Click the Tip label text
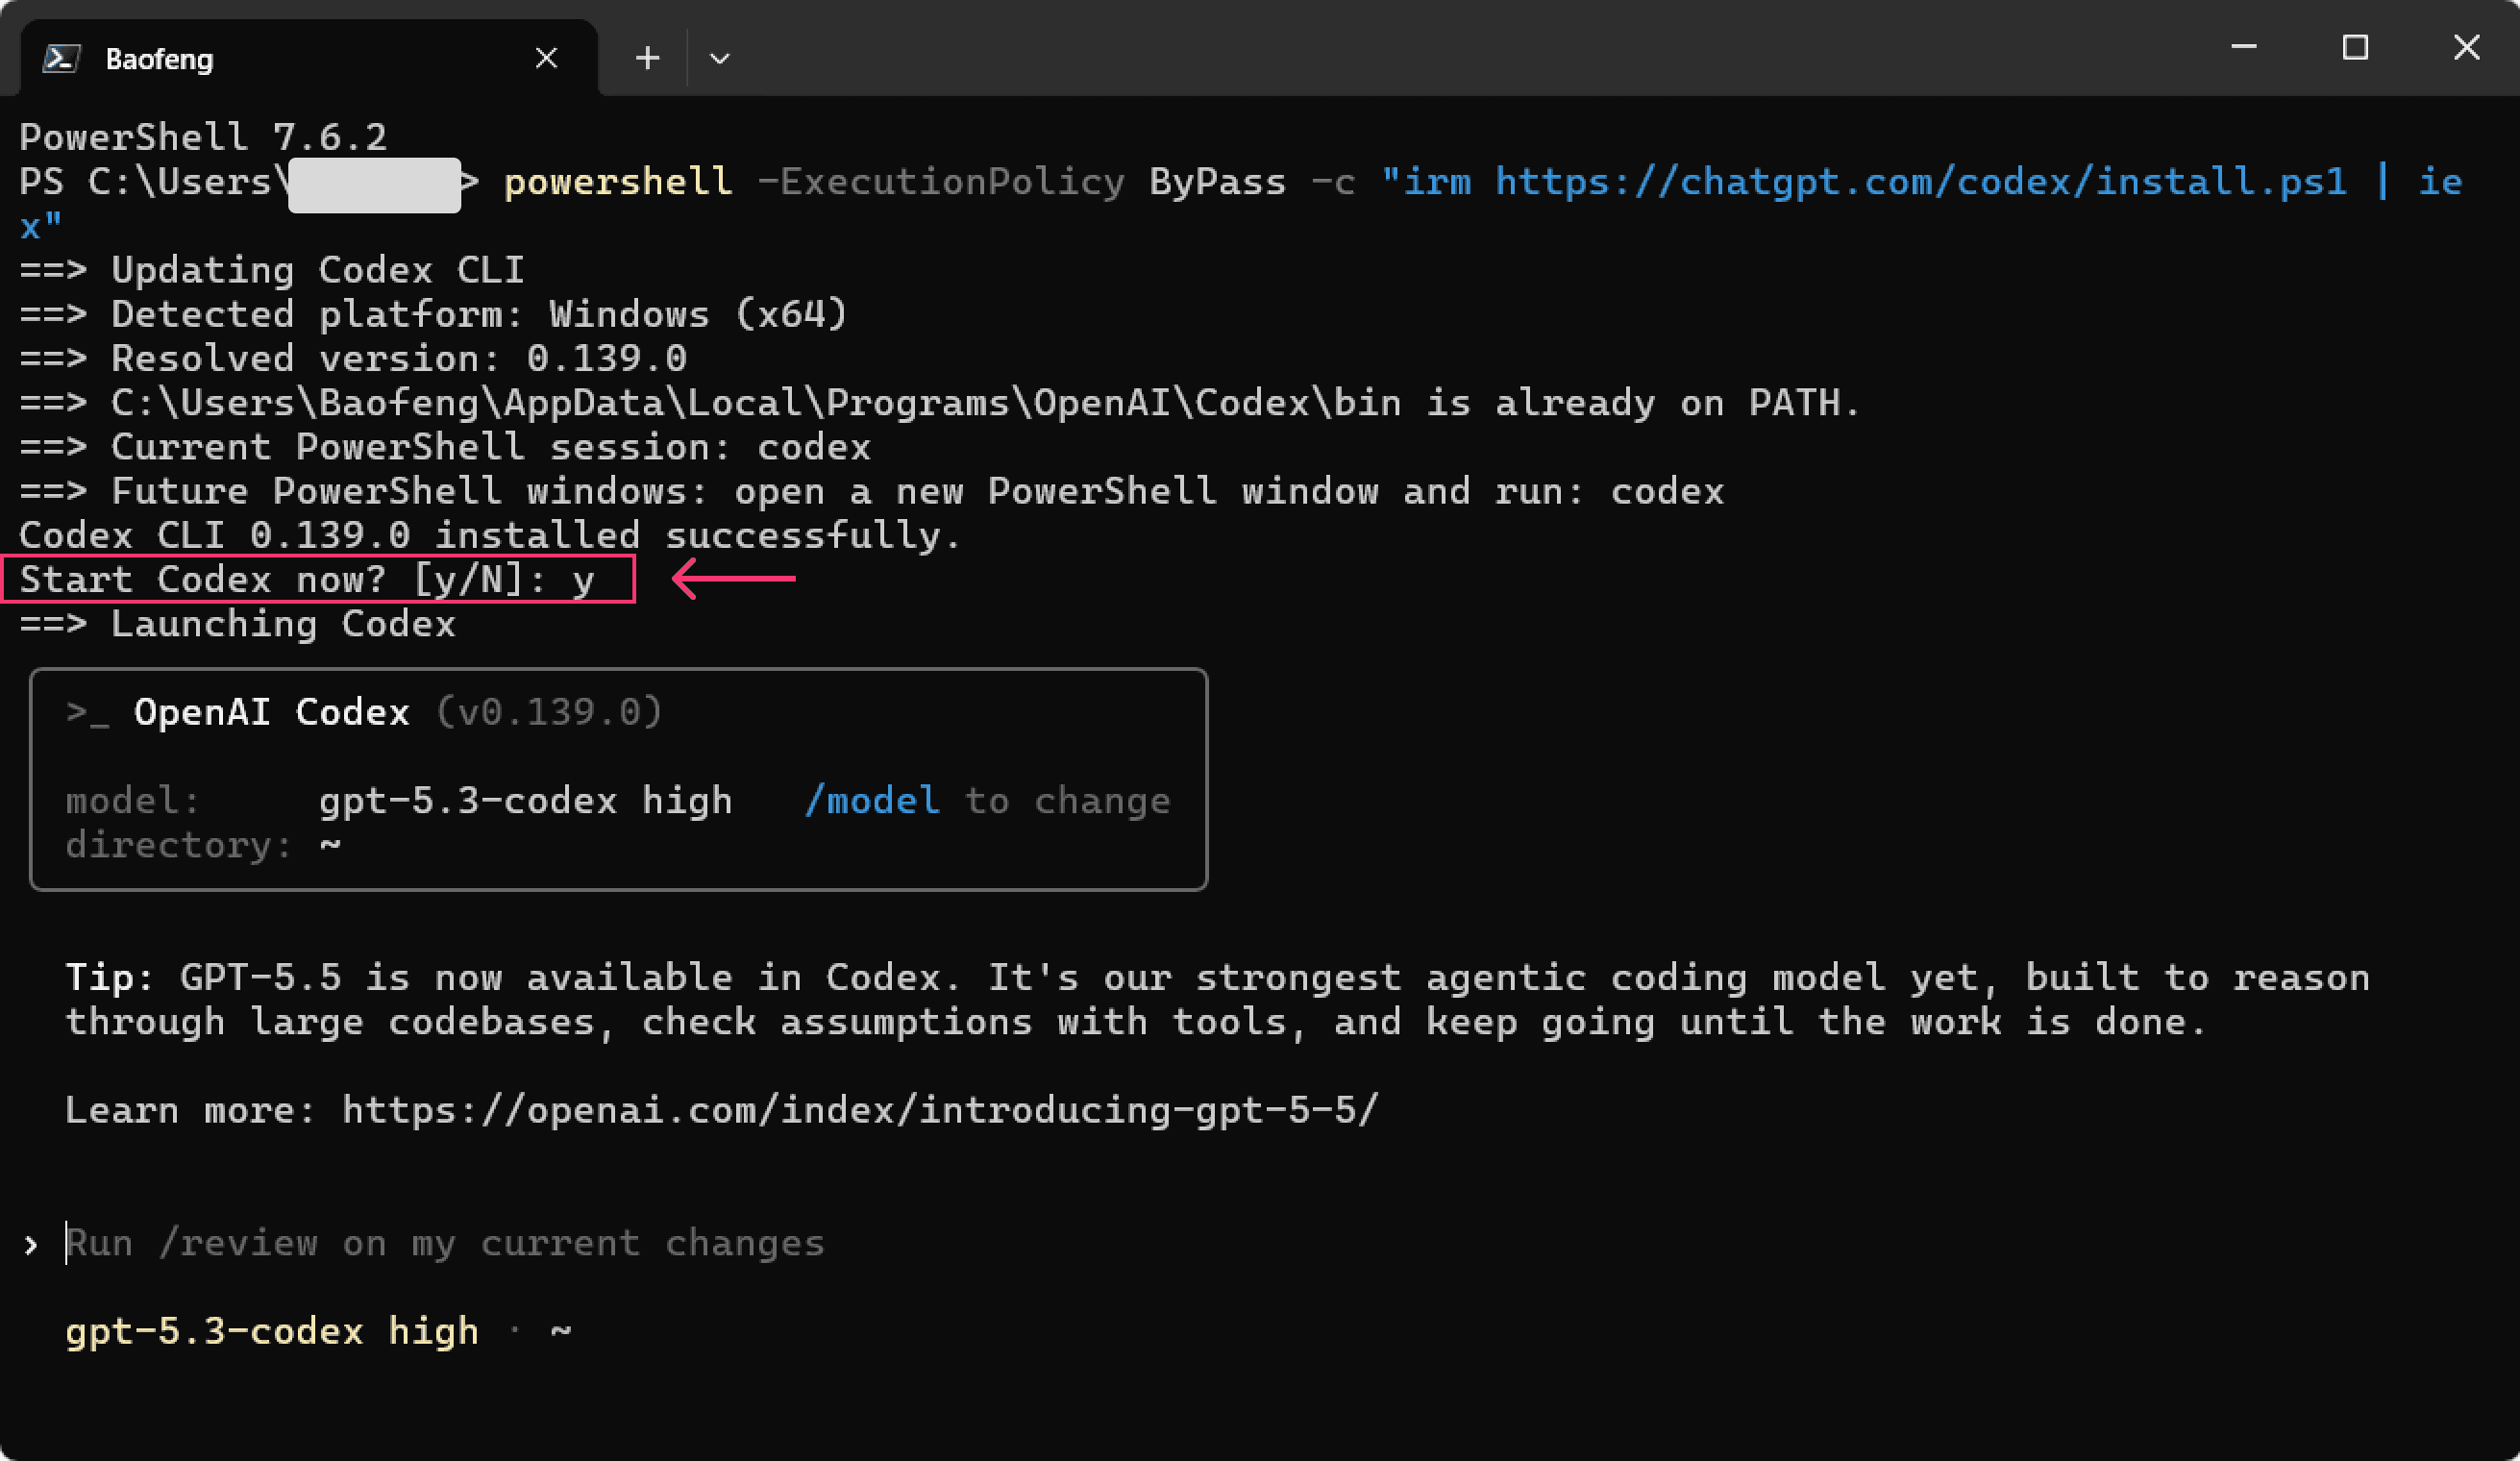Screen dimensions: 2520x1461 click(x=109, y=977)
